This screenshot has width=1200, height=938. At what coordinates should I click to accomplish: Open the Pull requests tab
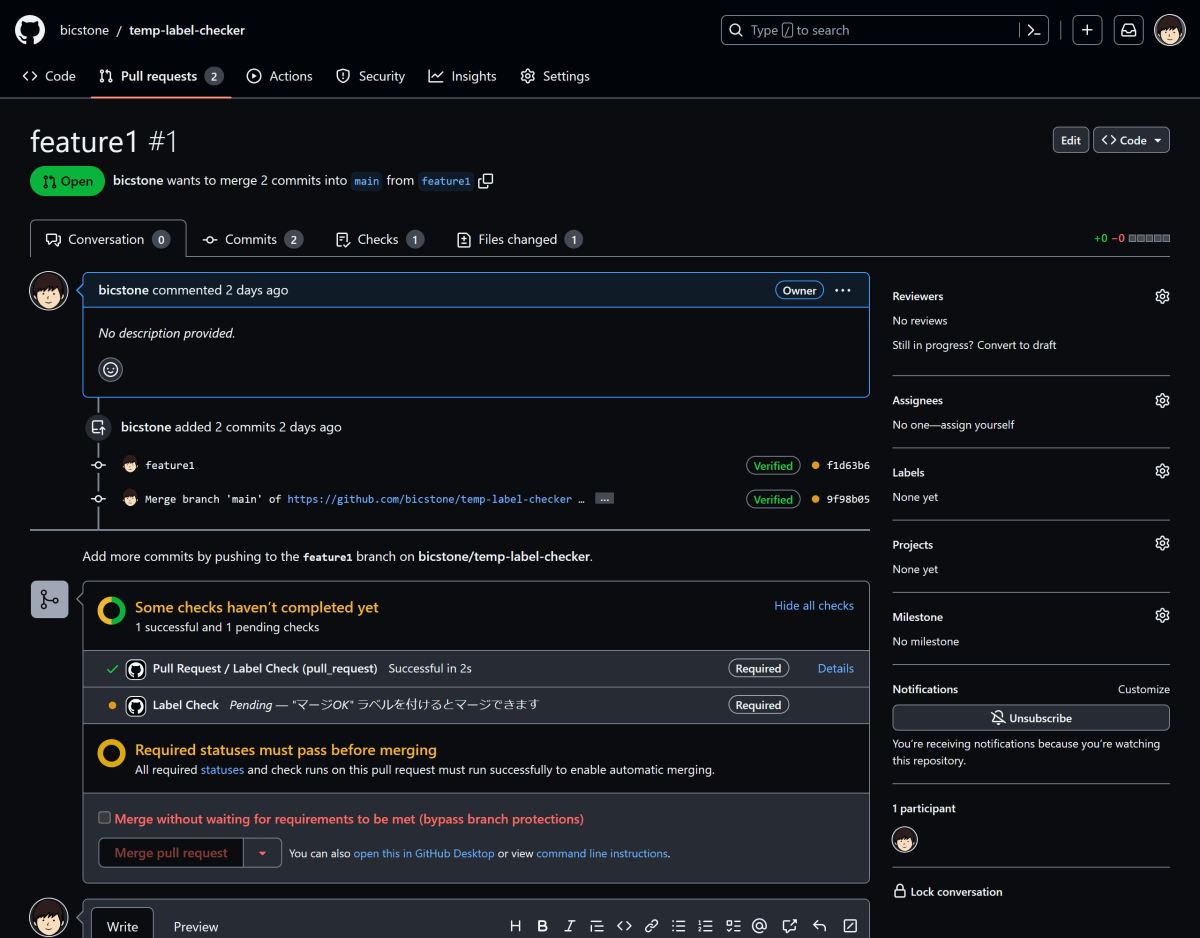161,76
